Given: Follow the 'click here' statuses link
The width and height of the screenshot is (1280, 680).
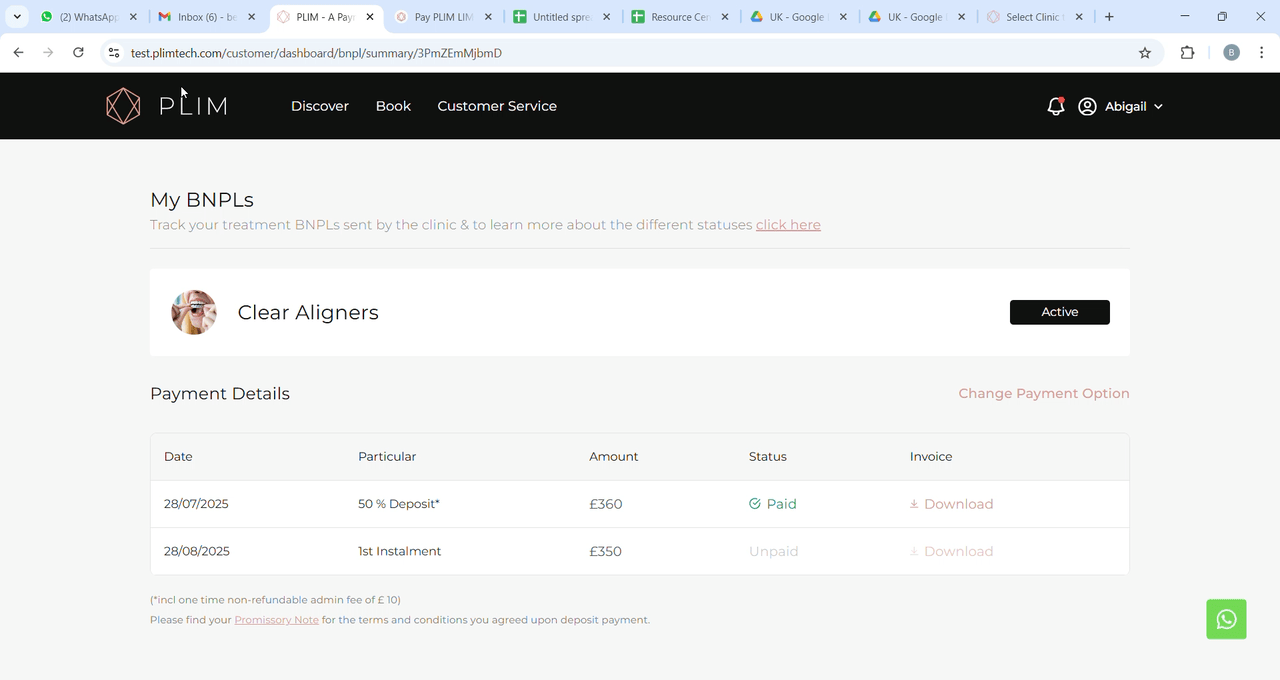Looking at the screenshot, I should coord(788,225).
